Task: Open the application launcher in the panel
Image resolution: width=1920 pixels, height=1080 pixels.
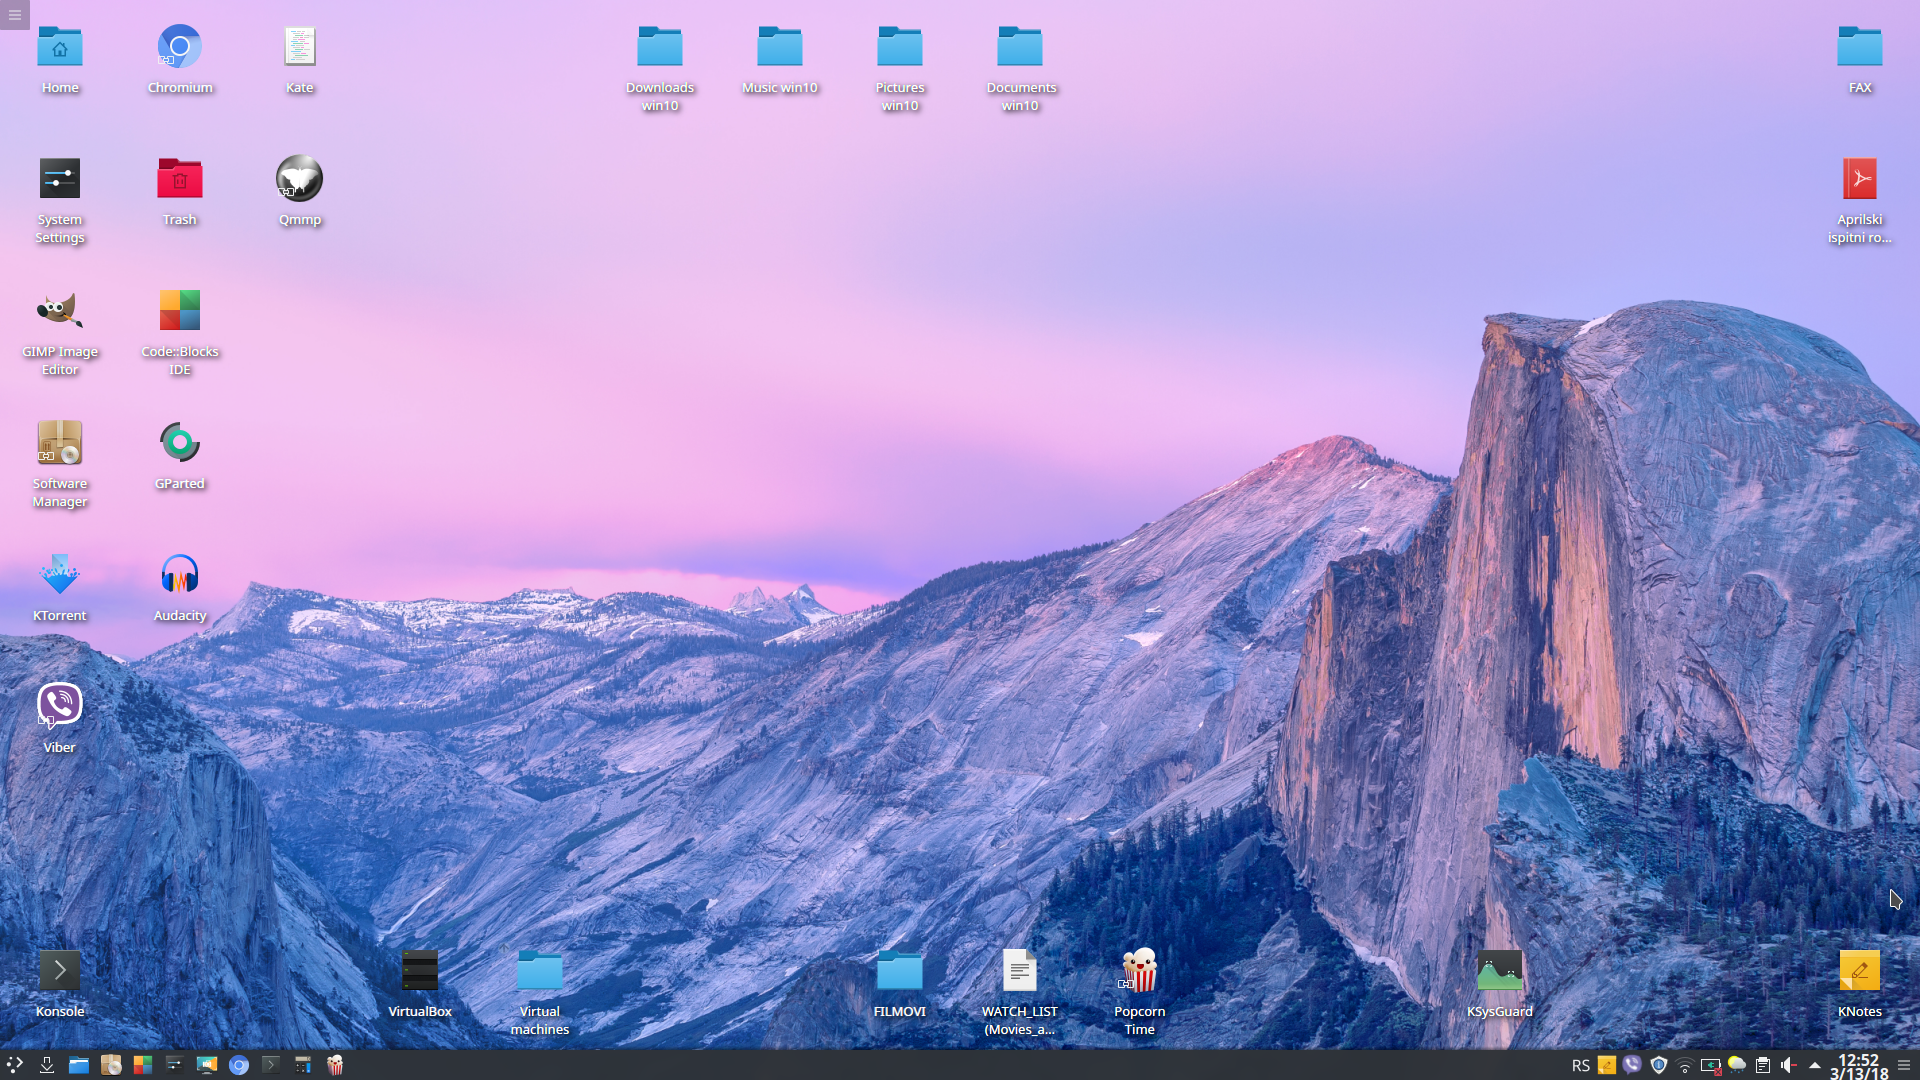Action: click(x=15, y=1065)
